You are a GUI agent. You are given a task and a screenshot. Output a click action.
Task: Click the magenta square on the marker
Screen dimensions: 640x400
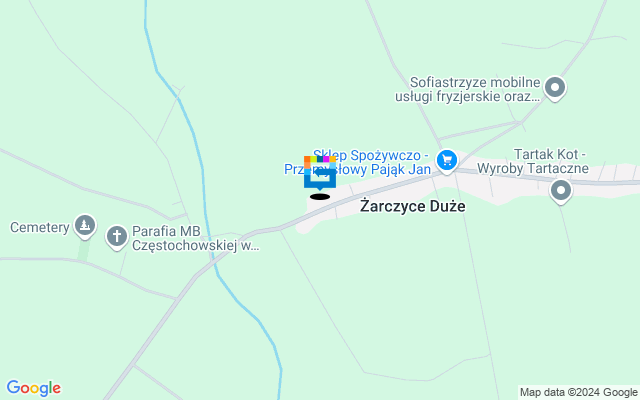pos(326,159)
